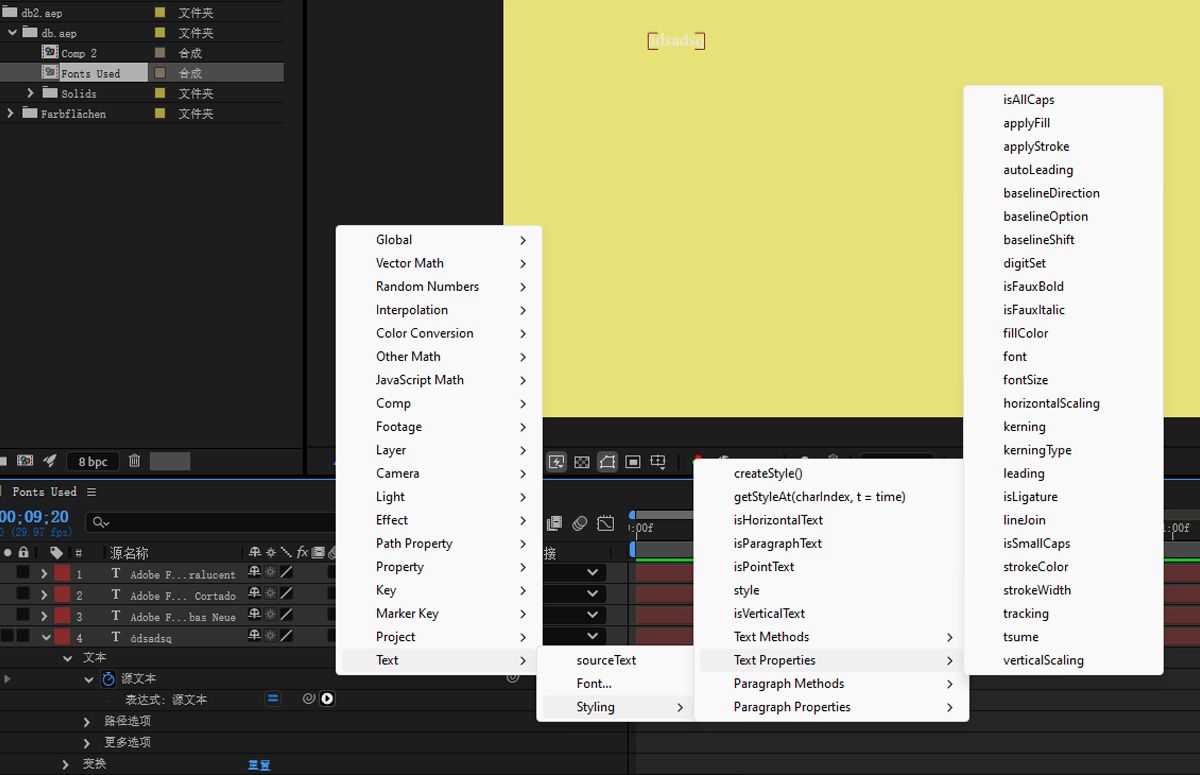1200x775 pixels.
Task: Click the lock column header icon
Action: (24, 553)
